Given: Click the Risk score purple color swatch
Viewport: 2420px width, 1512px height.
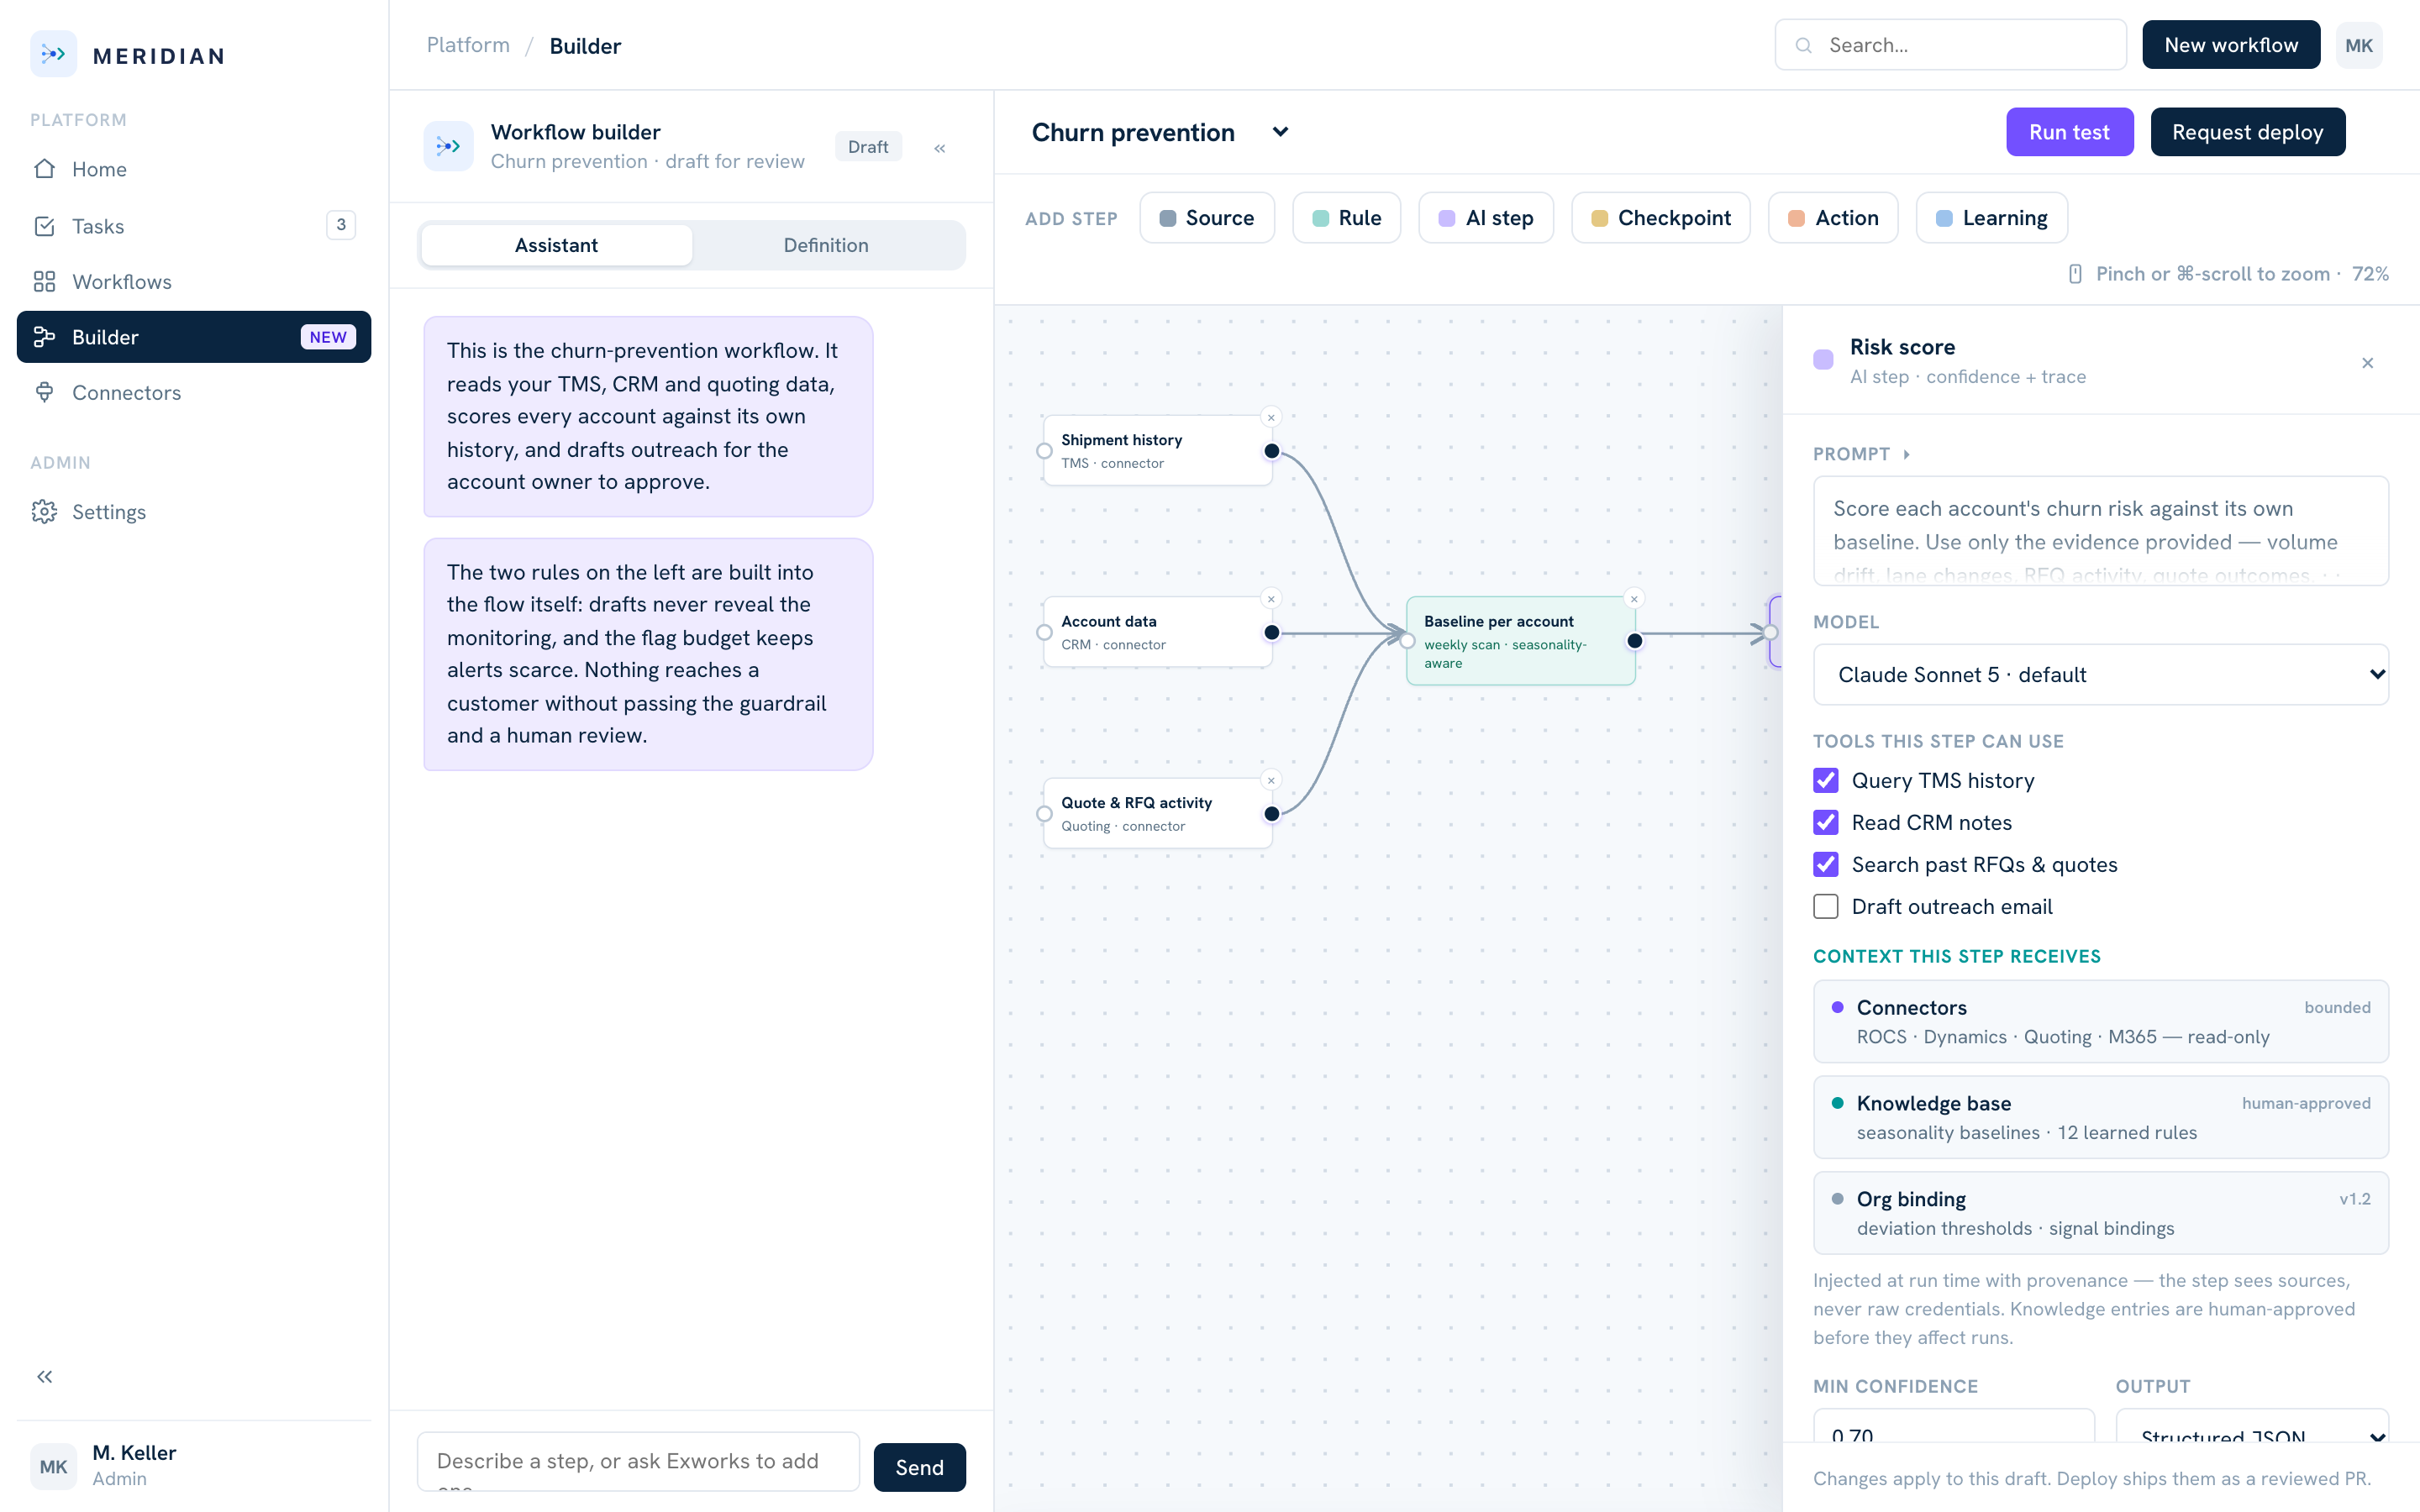Looking at the screenshot, I should click(x=1823, y=360).
